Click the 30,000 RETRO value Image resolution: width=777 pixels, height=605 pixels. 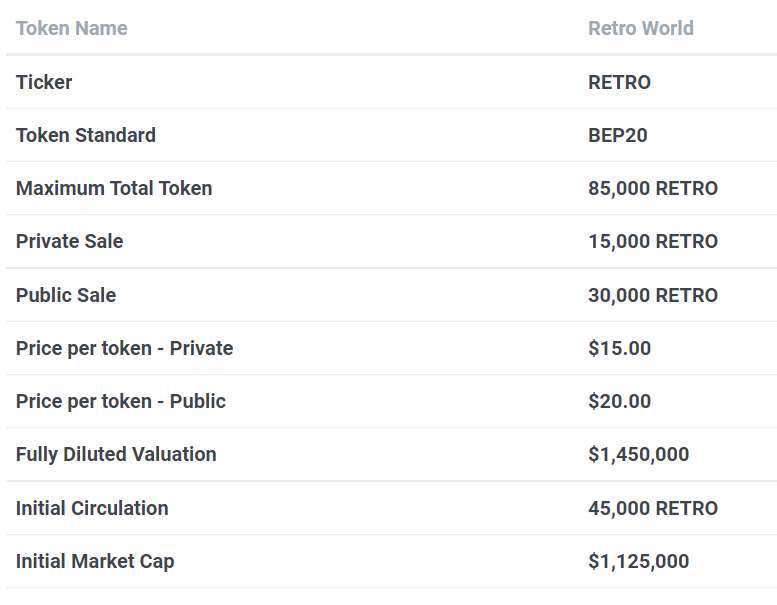(x=652, y=295)
